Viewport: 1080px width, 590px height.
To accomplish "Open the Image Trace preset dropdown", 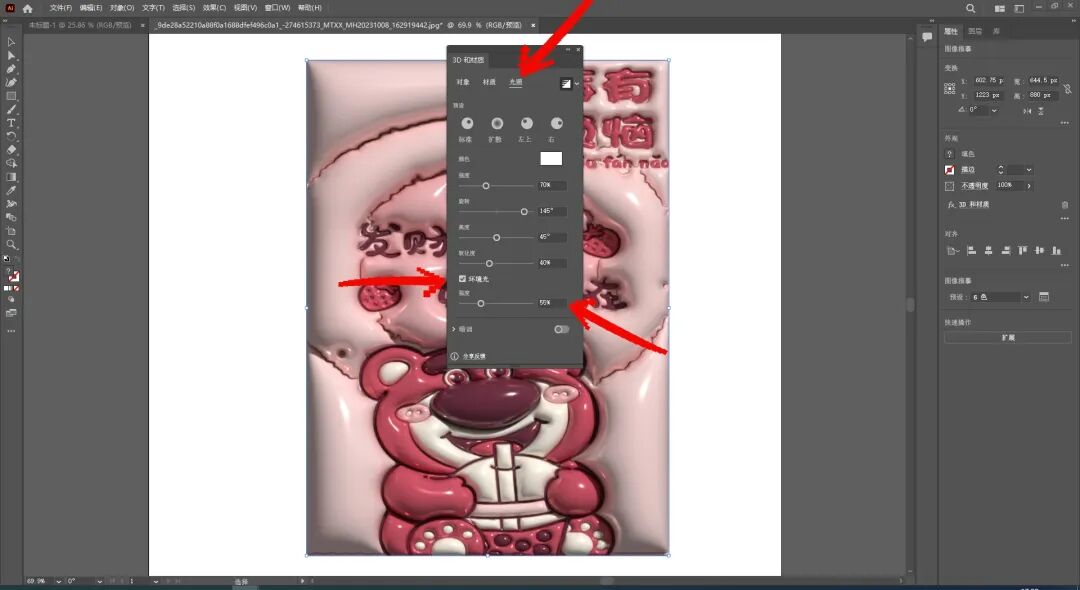I will click(x=1026, y=297).
